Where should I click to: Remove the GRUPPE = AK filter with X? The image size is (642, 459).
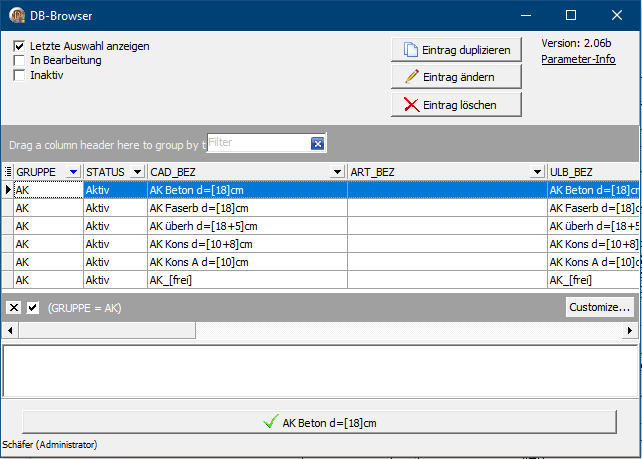pyautogui.click(x=14, y=308)
